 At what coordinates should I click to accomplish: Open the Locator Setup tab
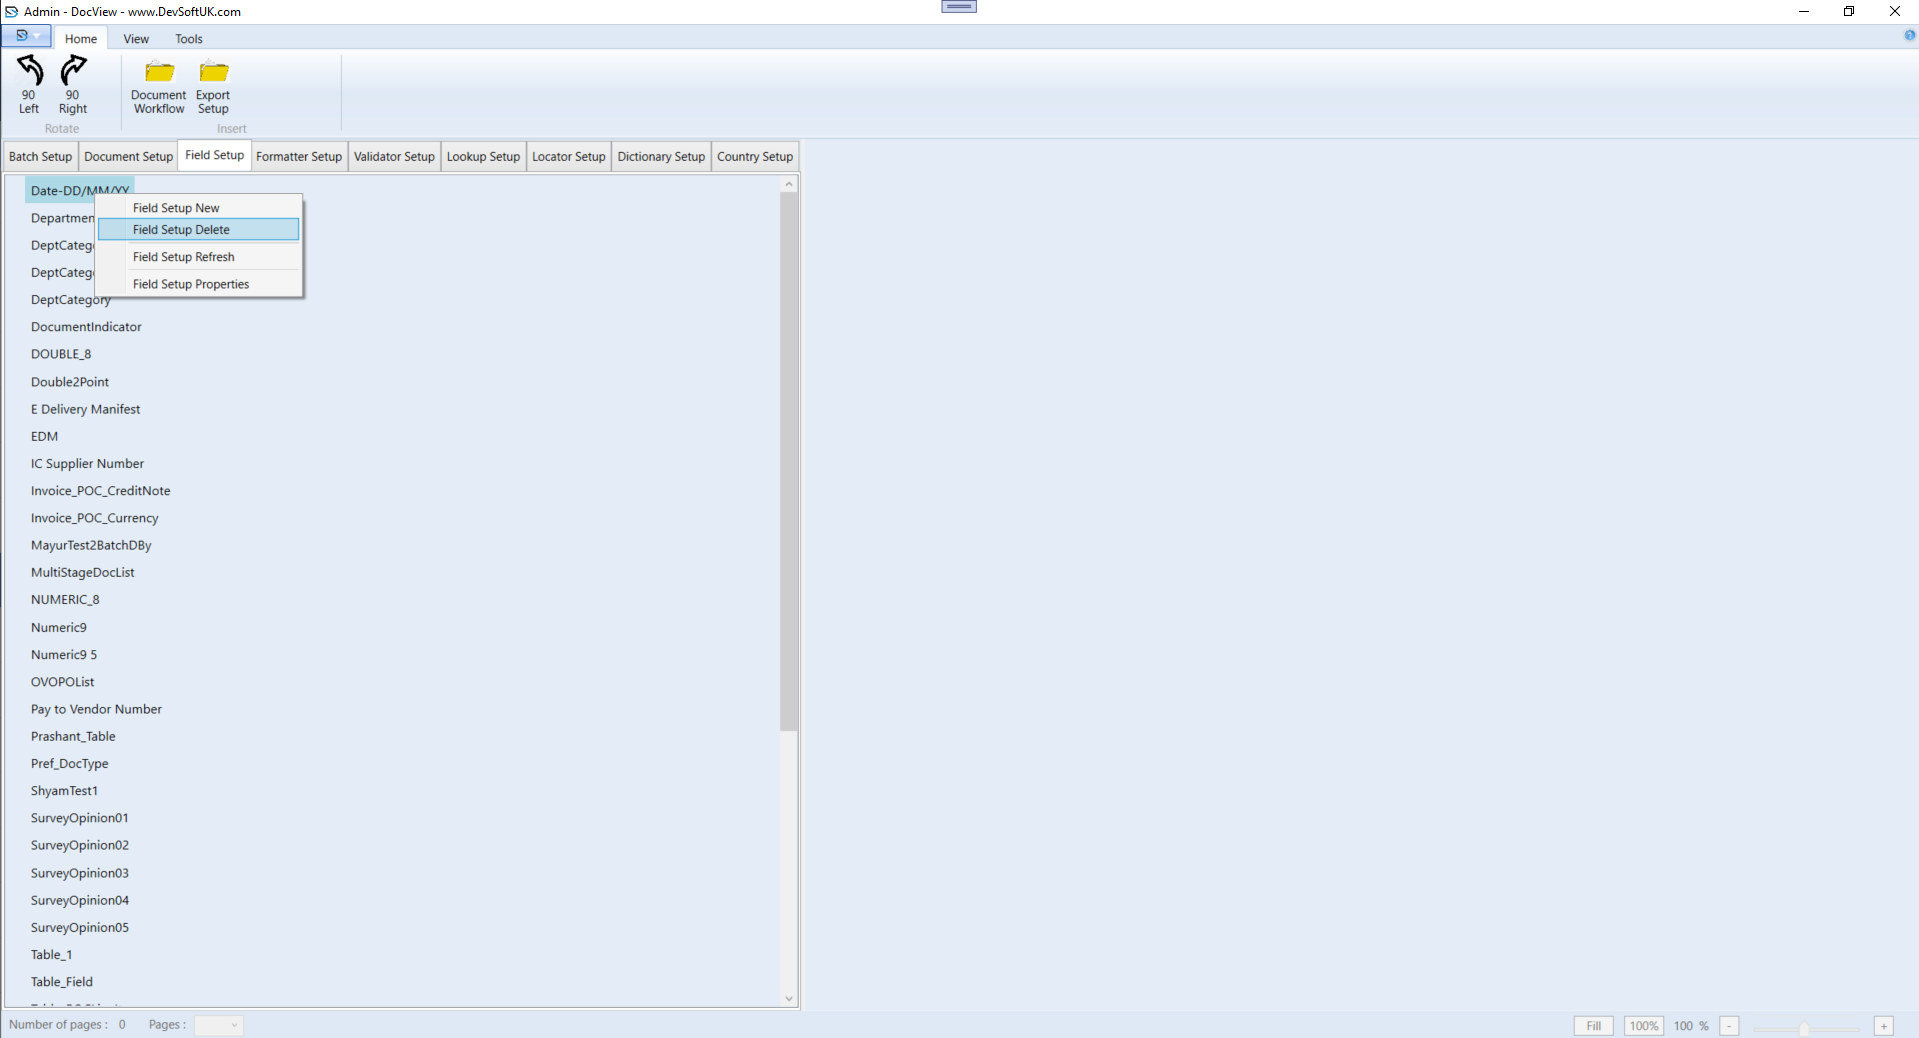(x=568, y=157)
